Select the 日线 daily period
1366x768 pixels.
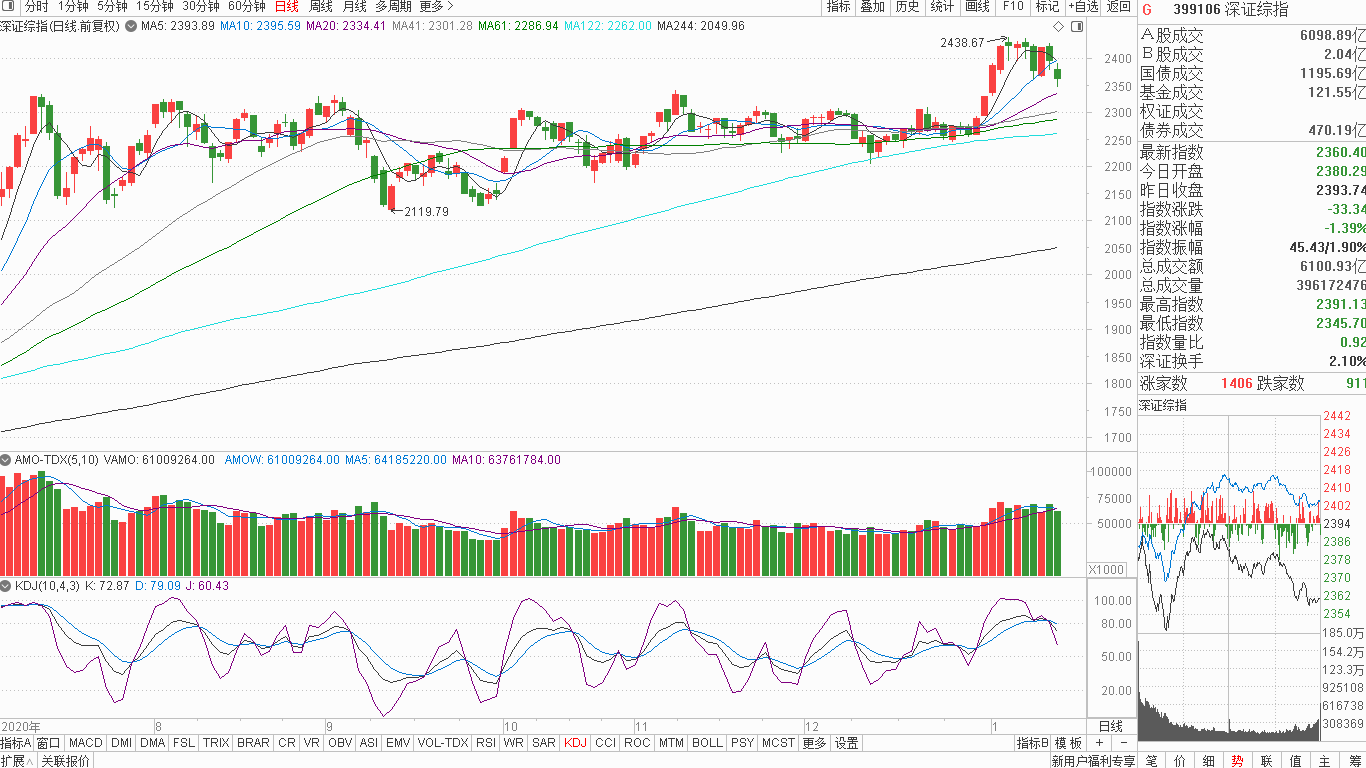pyautogui.click(x=286, y=6)
